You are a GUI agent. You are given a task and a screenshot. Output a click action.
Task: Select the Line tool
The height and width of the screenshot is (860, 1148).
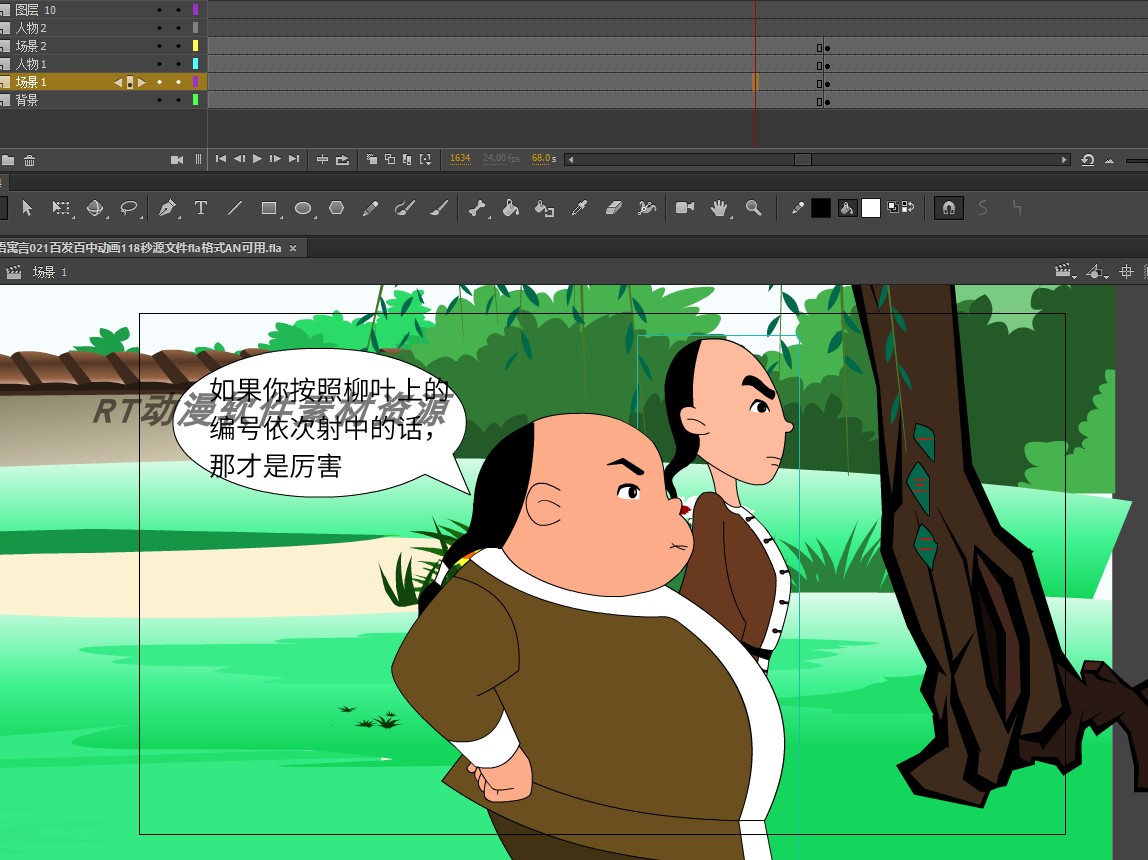click(235, 208)
